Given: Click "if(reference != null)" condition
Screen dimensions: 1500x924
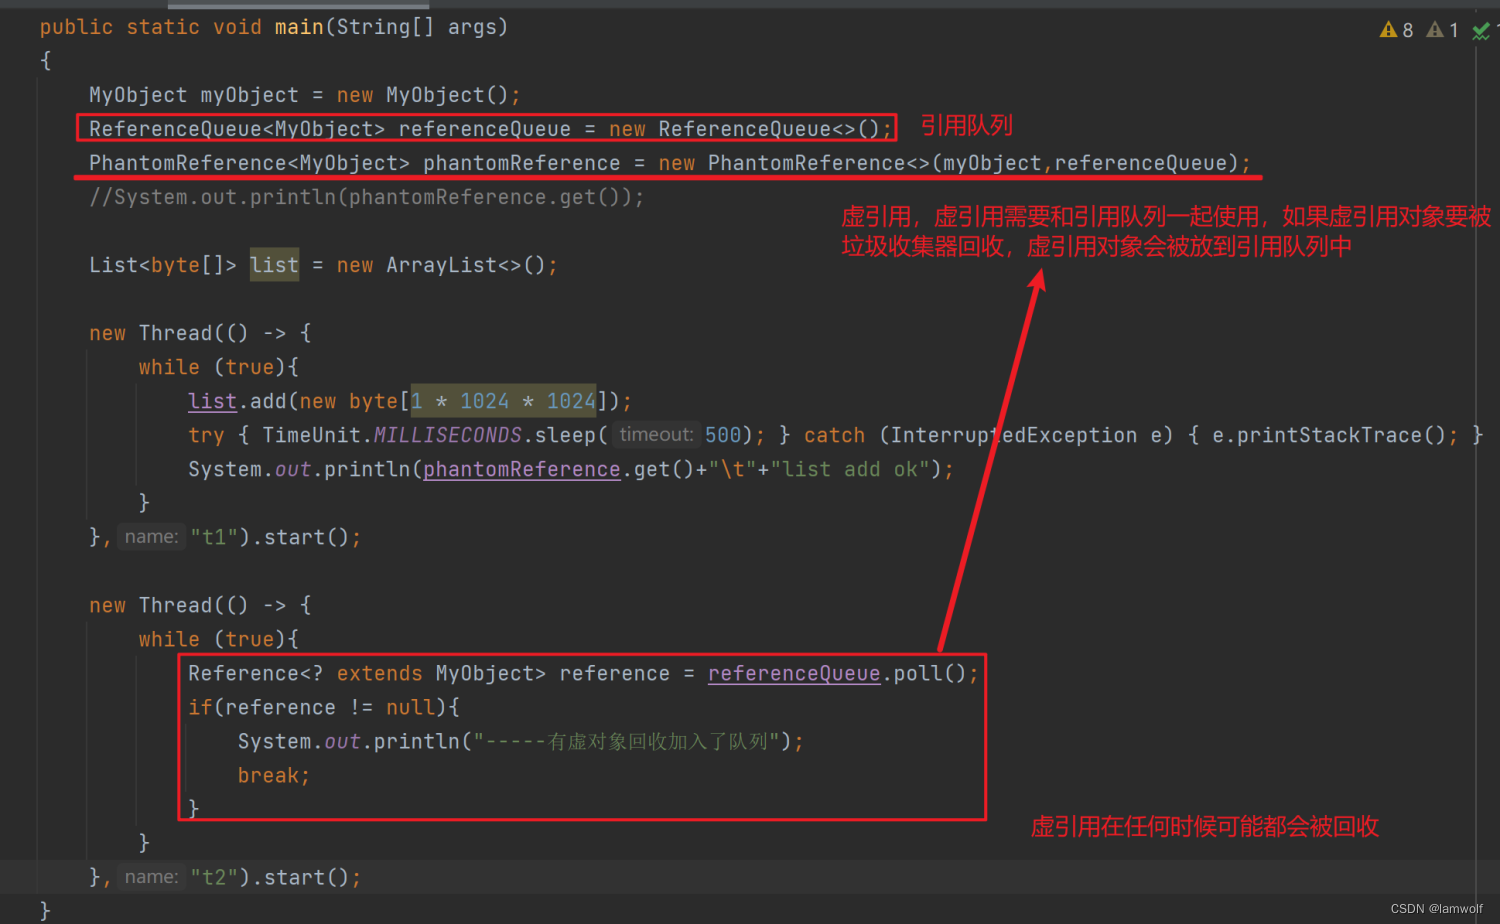Looking at the screenshot, I should click(317, 707).
